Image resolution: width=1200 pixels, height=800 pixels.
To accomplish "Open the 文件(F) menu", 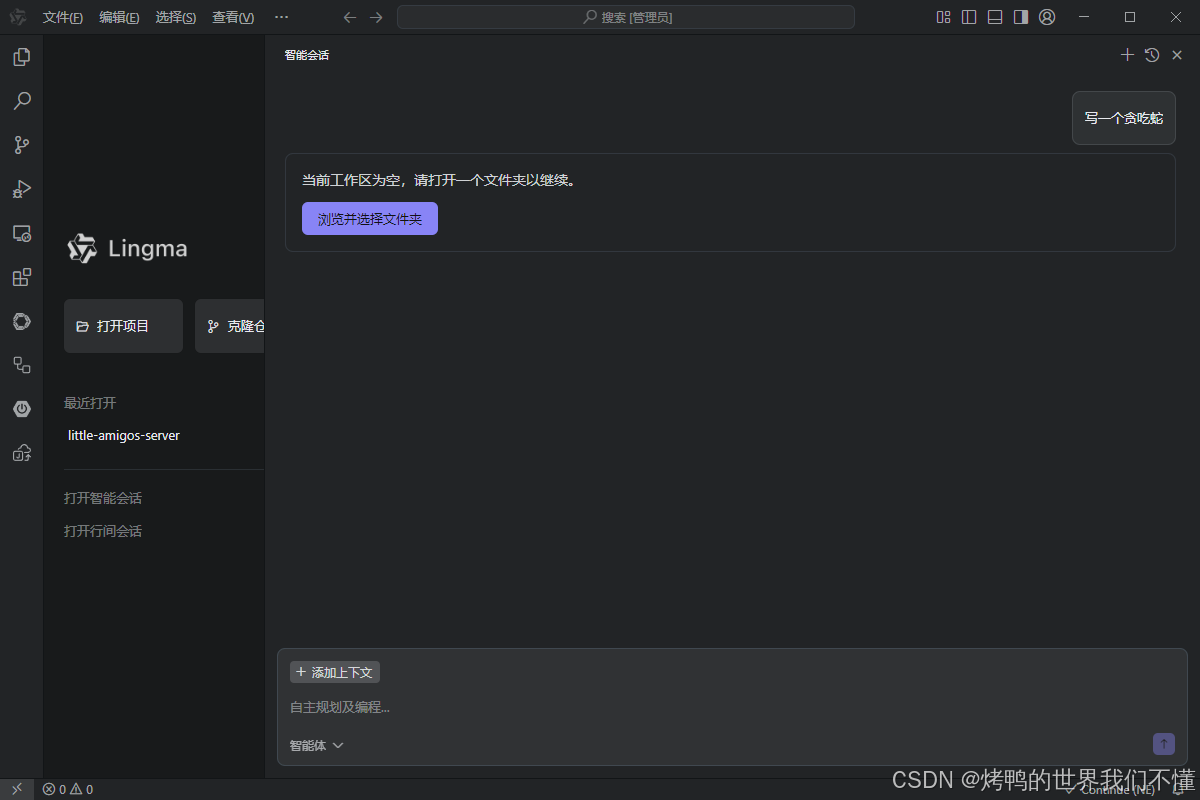I will click(x=63, y=17).
